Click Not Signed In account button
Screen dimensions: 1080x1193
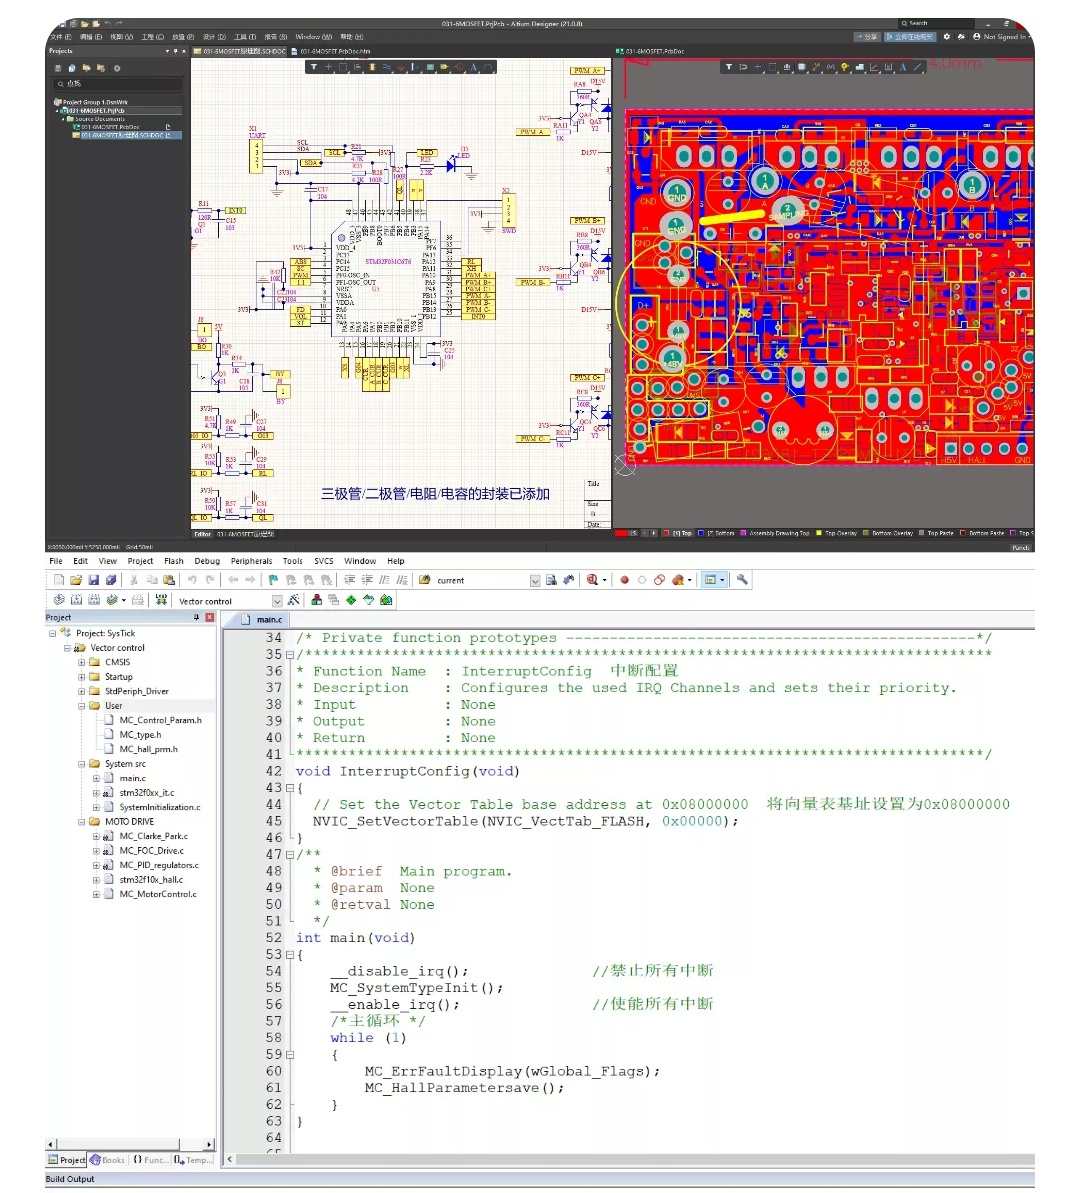tap(1002, 36)
